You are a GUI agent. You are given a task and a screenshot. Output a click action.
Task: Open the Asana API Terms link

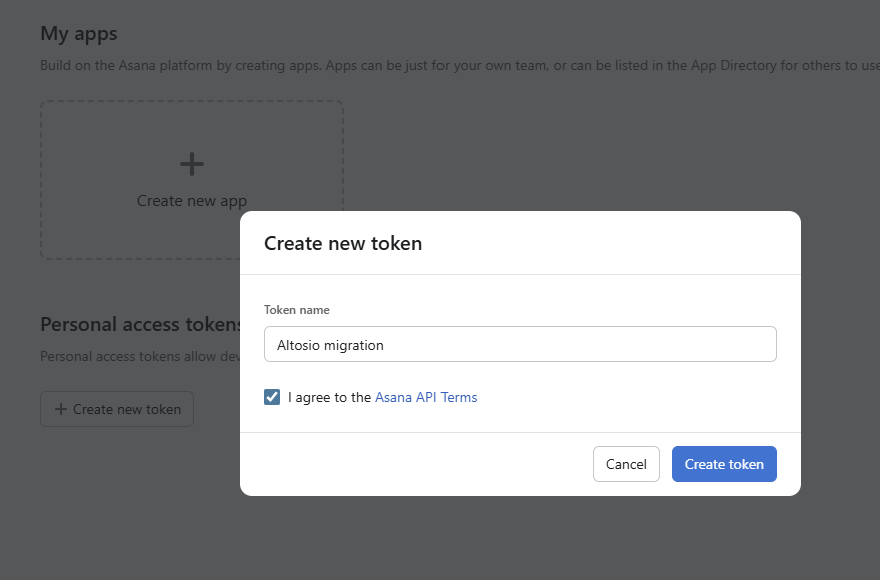click(426, 397)
